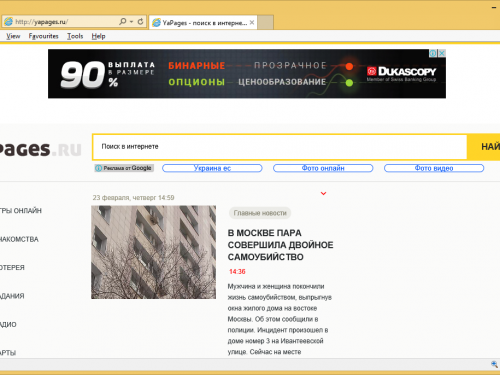Open the 'ЛОТЕРЕЯ' sidebar link
The image size is (500, 375).
[12, 268]
